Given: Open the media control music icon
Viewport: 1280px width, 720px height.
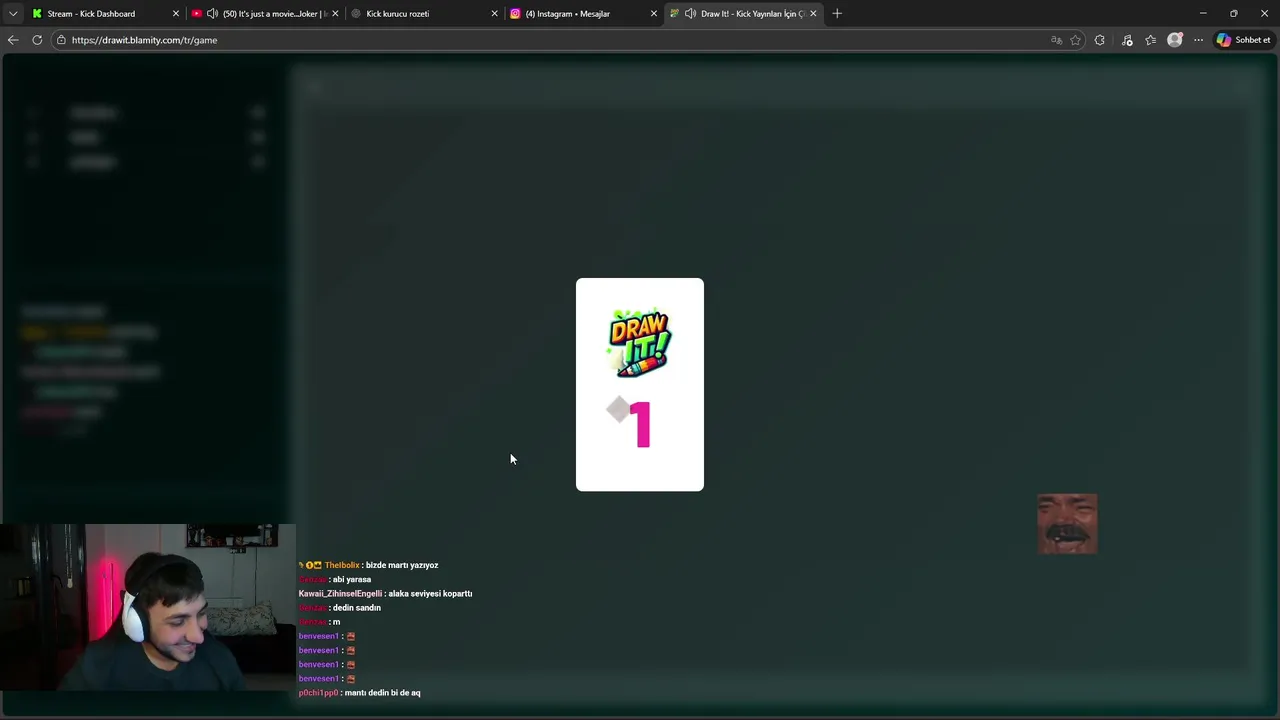Looking at the screenshot, I should 1127,40.
